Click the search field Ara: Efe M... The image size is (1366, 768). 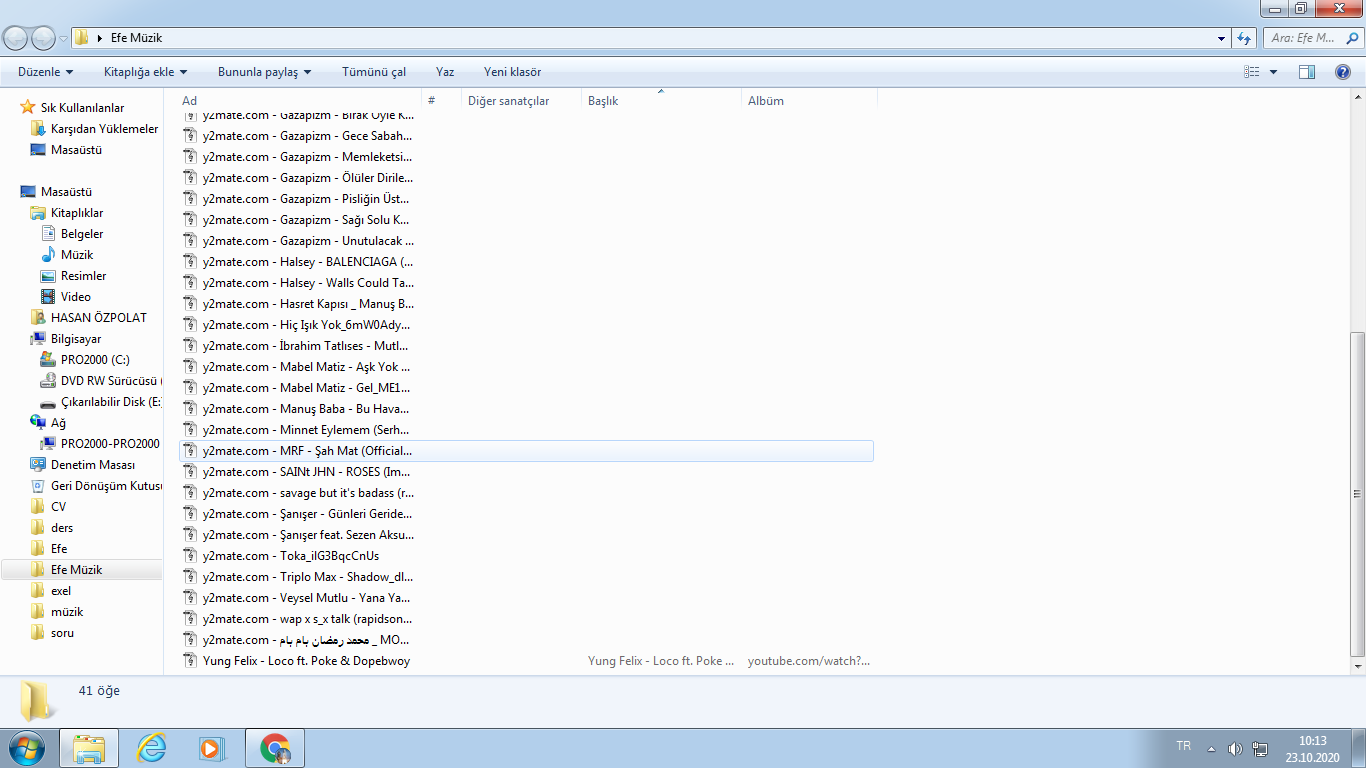point(1302,38)
